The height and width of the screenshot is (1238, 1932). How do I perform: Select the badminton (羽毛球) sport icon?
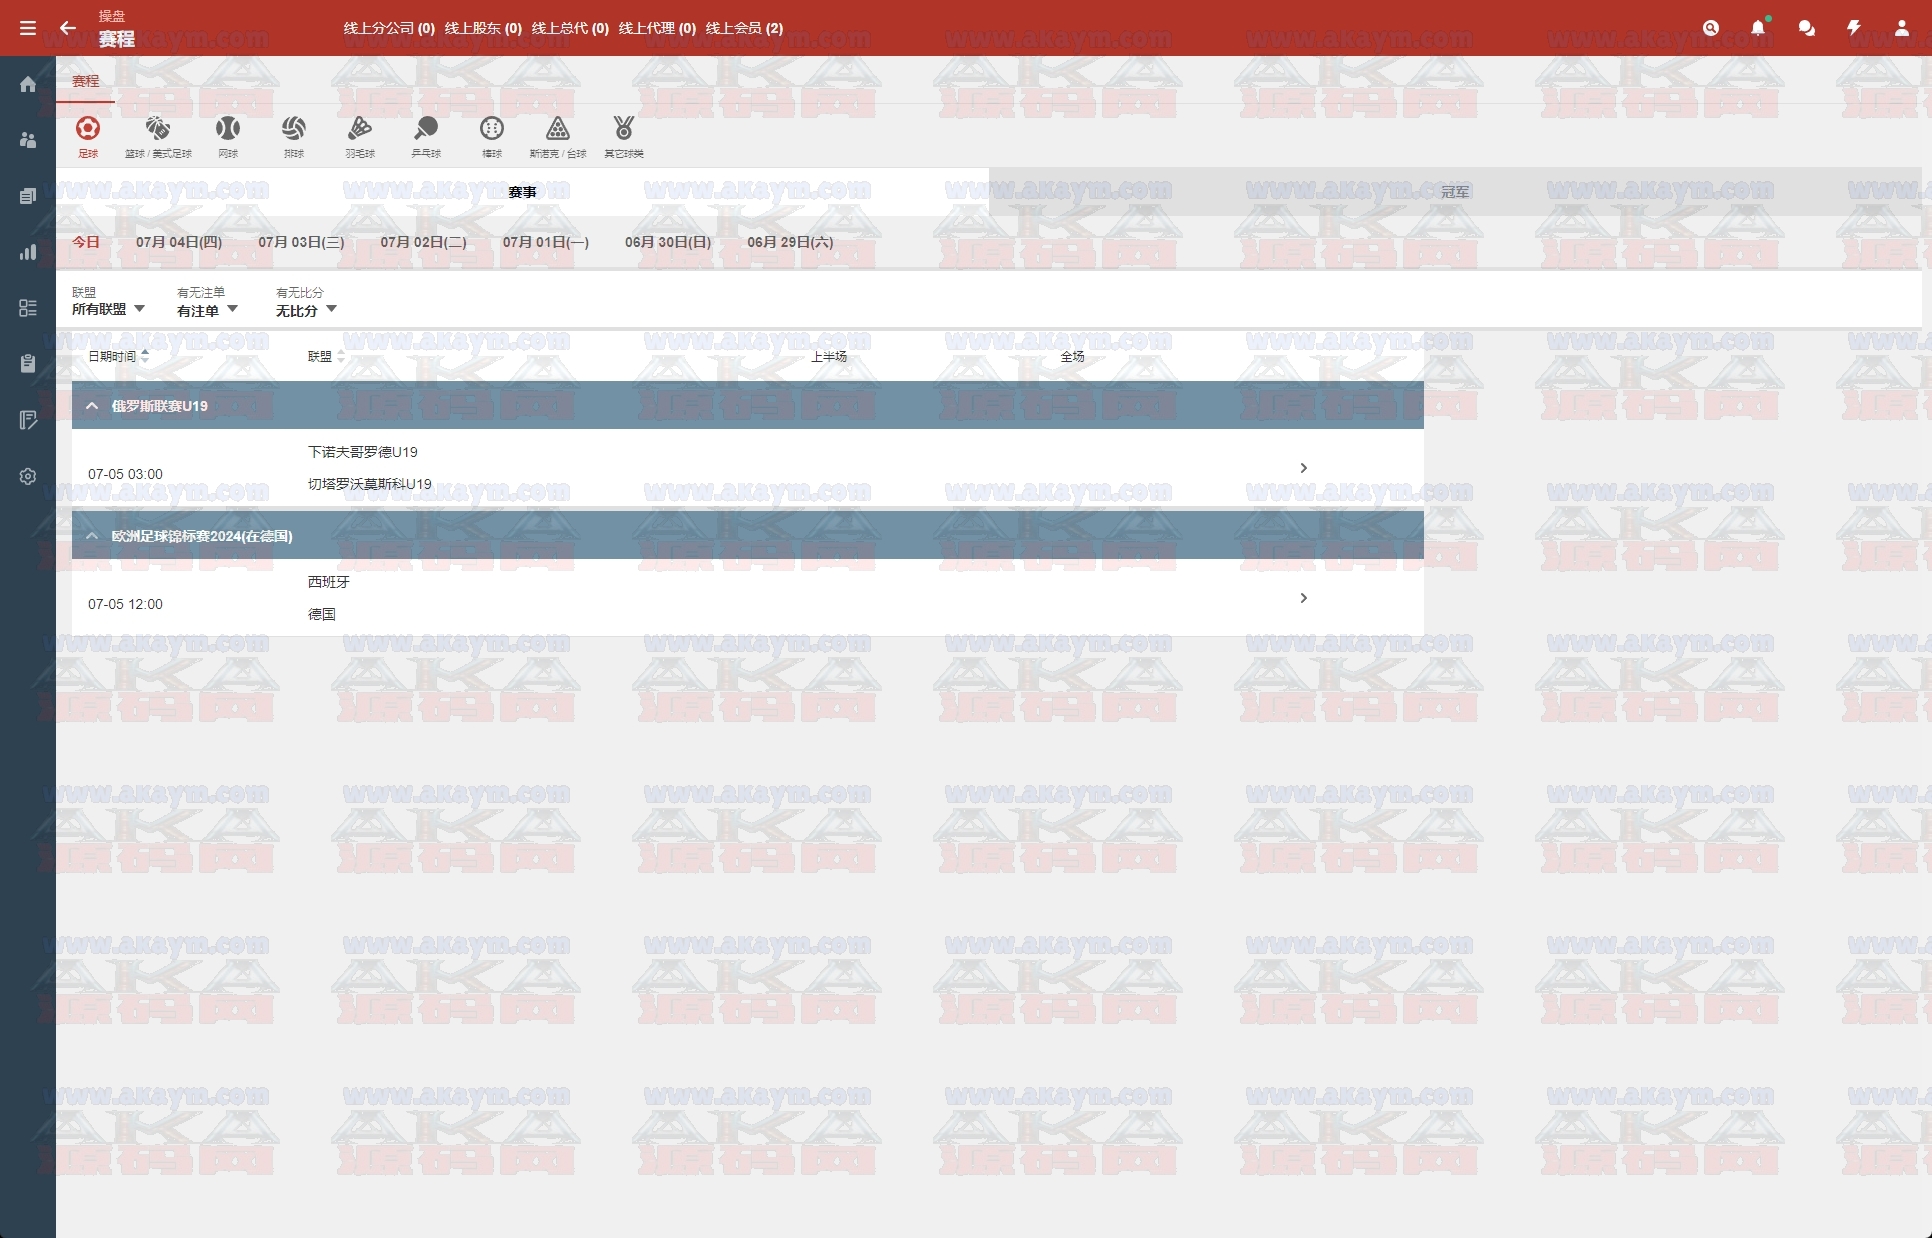360,129
